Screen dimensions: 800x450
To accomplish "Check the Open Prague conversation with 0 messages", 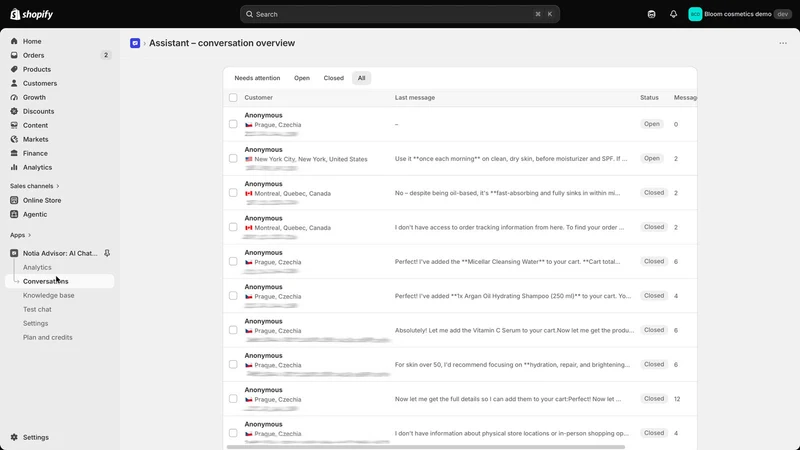I will pyautogui.click(x=233, y=124).
